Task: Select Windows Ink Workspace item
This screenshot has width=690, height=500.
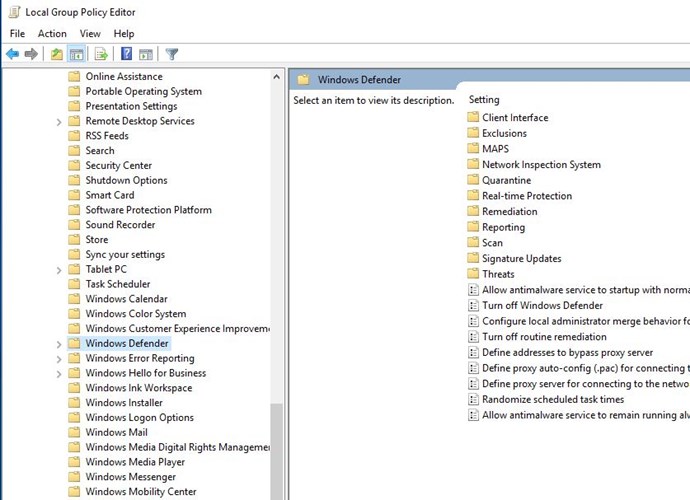Action: [x=139, y=388]
